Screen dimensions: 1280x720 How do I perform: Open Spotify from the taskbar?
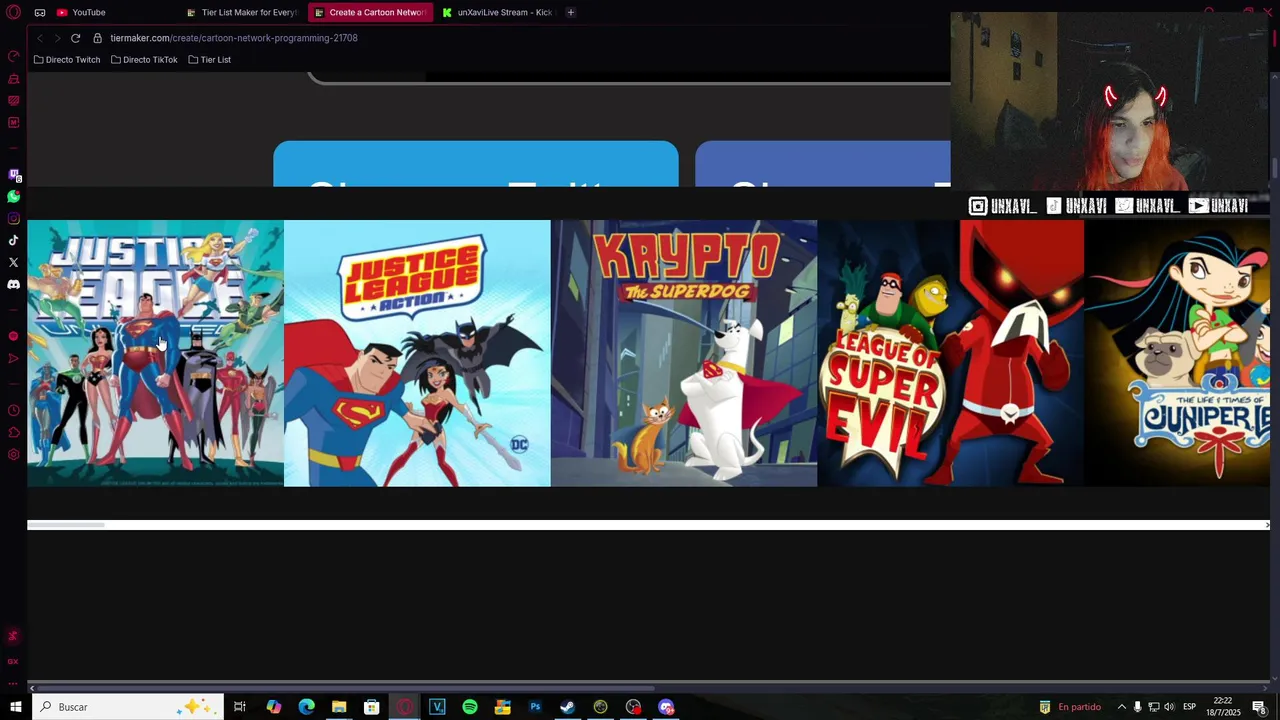pos(470,707)
